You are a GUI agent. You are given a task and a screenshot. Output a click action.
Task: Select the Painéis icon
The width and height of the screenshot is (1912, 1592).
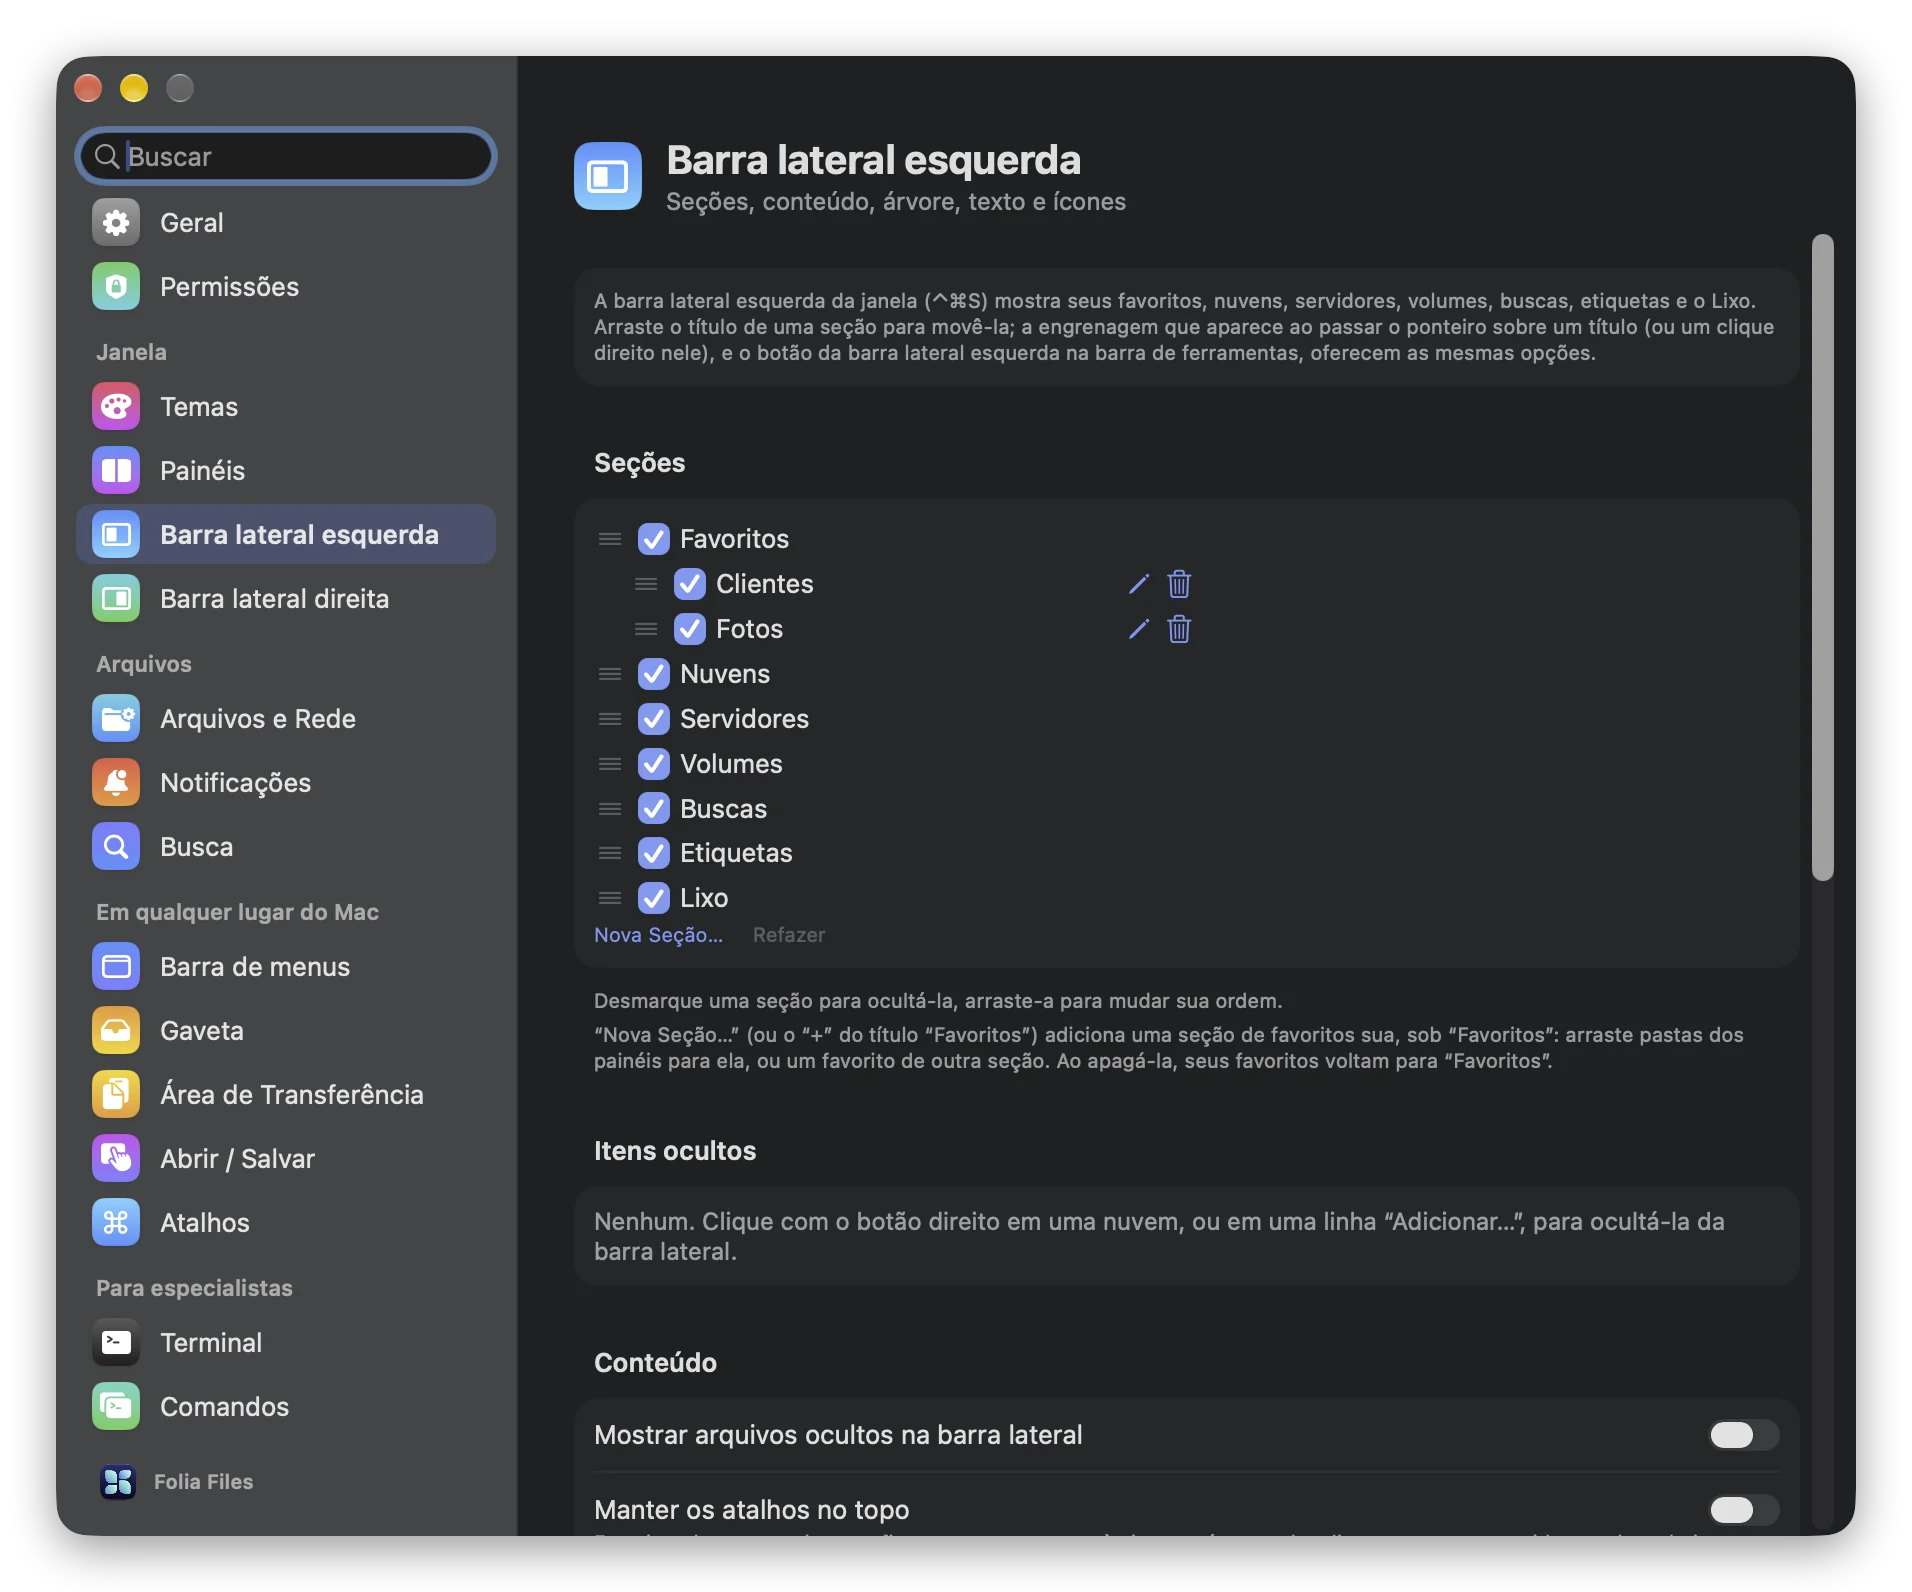click(x=116, y=470)
